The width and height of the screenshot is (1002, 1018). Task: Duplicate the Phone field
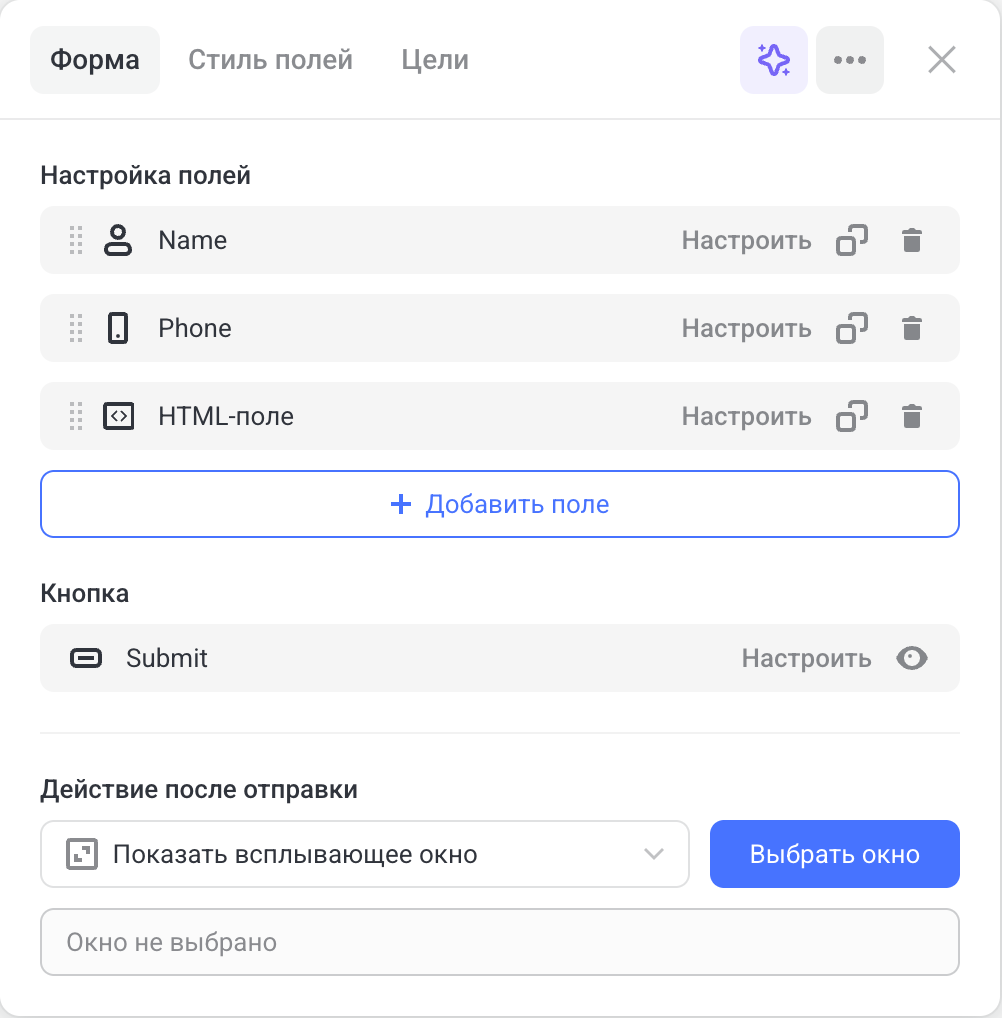pyautogui.click(x=852, y=328)
